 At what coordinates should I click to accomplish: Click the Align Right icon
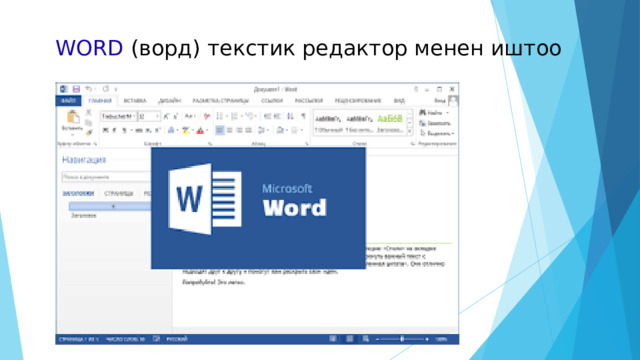pyautogui.click(x=239, y=130)
